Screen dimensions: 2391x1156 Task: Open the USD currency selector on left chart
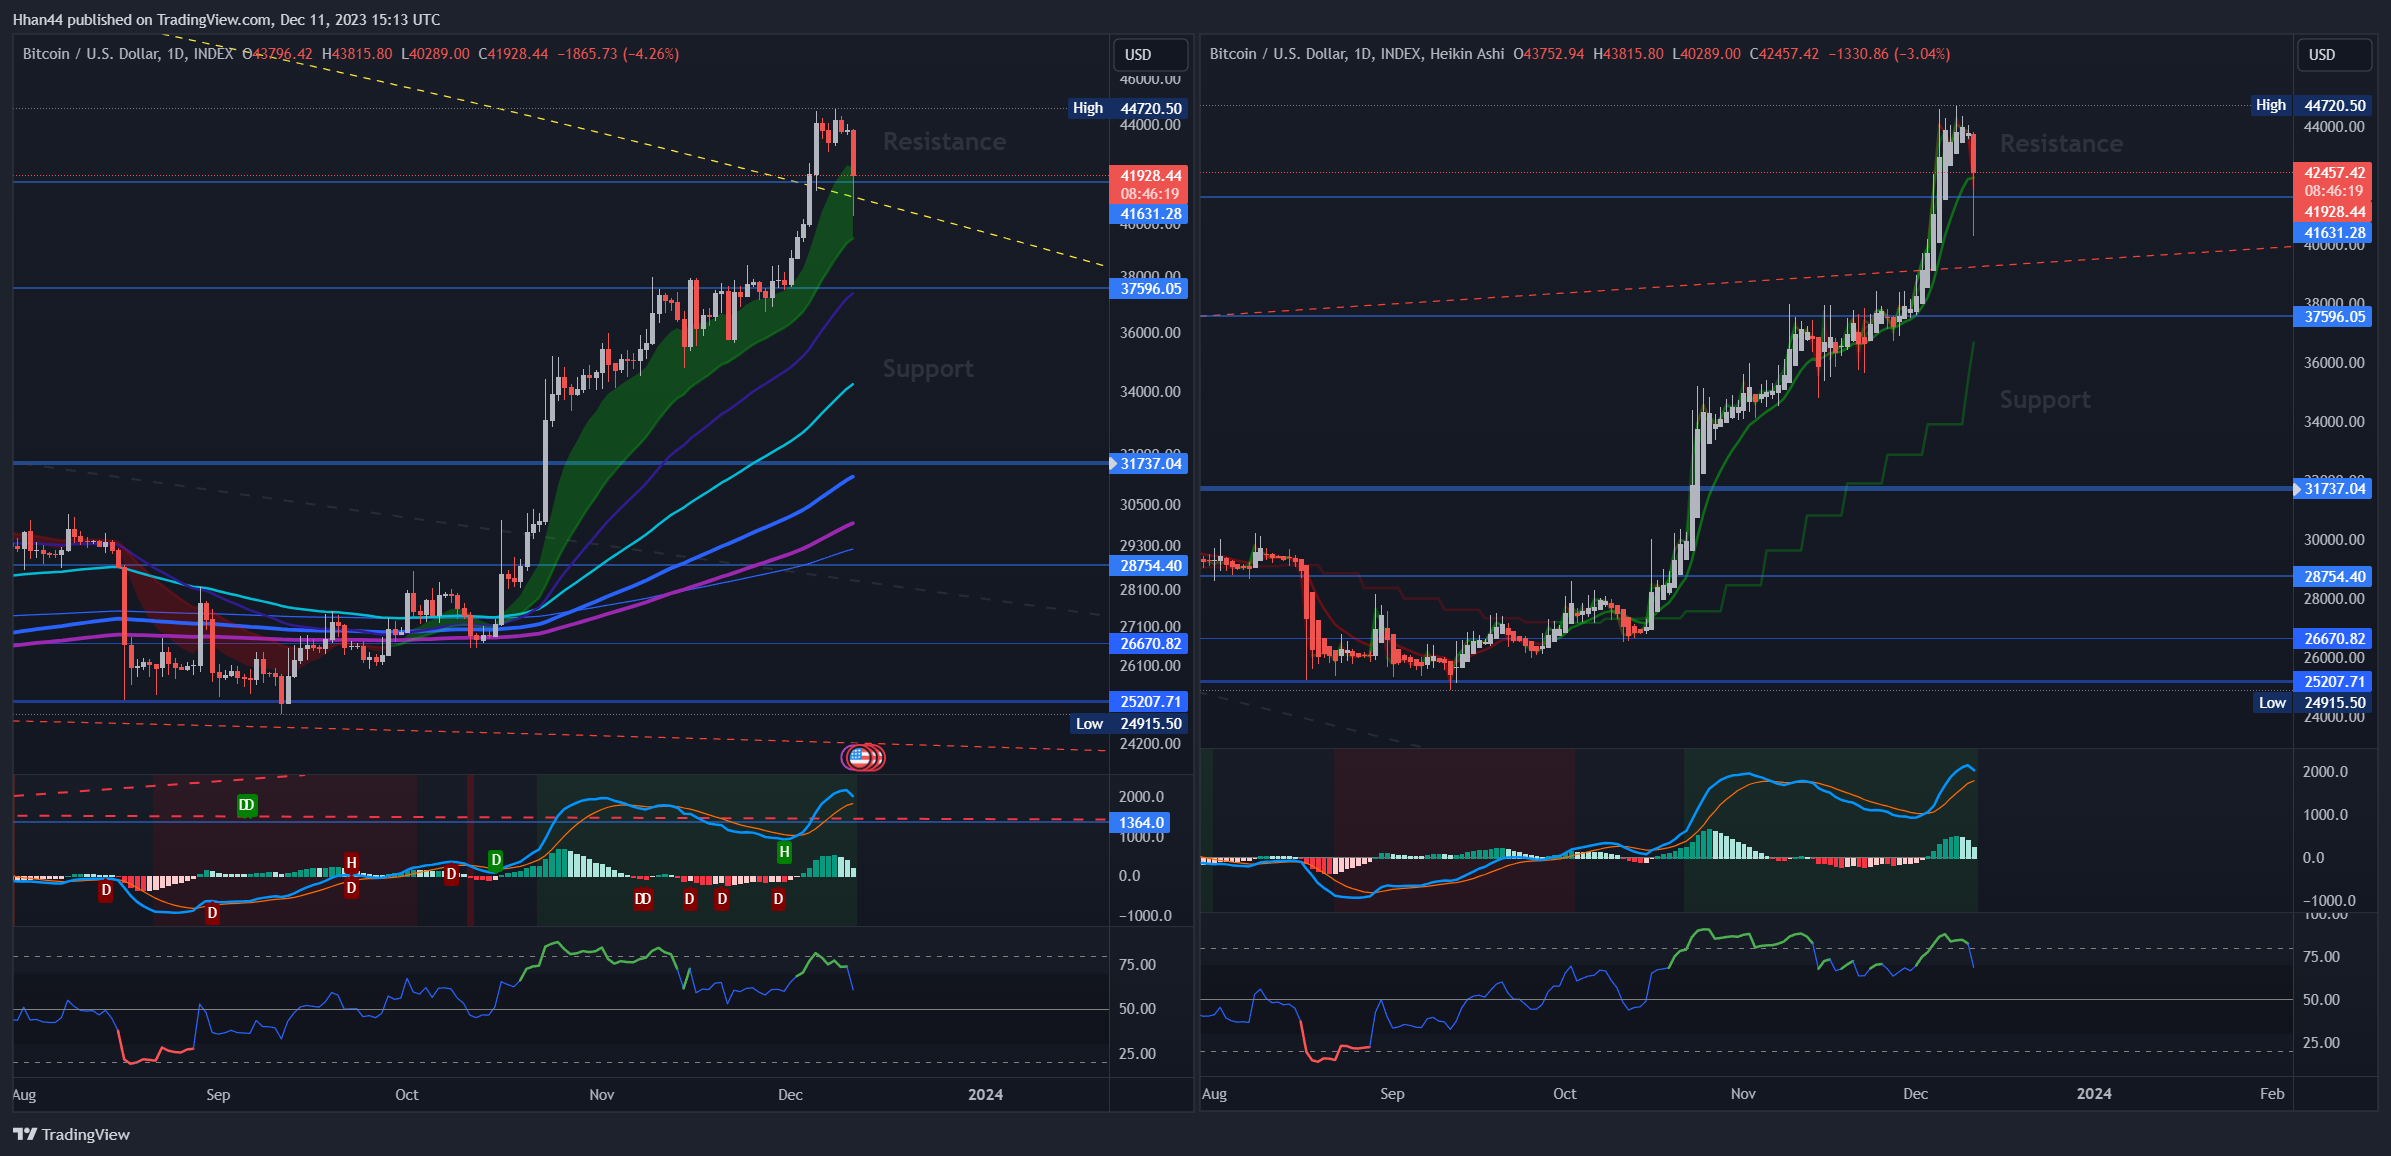click(1149, 54)
